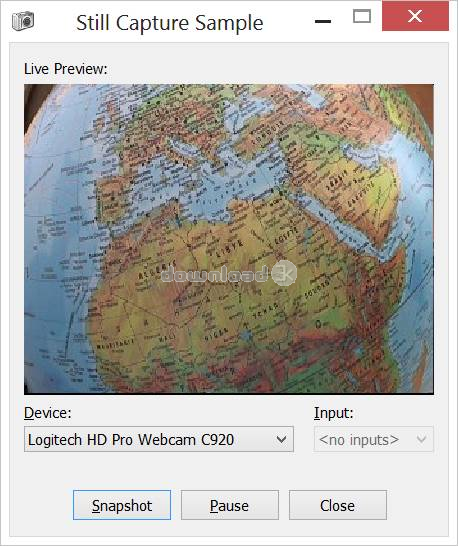Image resolution: width=458 pixels, height=546 pixels.
Task: Select the Logitech HD Pro Webcam C920 field
Action: pos(159,439)
